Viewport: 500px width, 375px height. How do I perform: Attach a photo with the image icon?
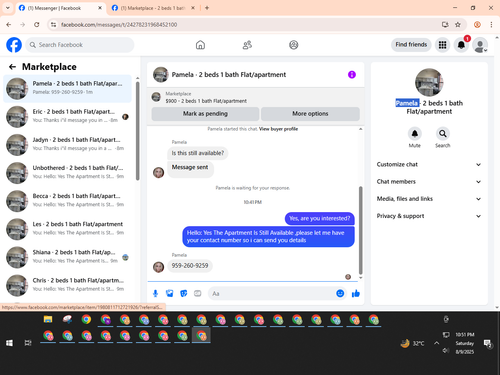pos(170,293)
